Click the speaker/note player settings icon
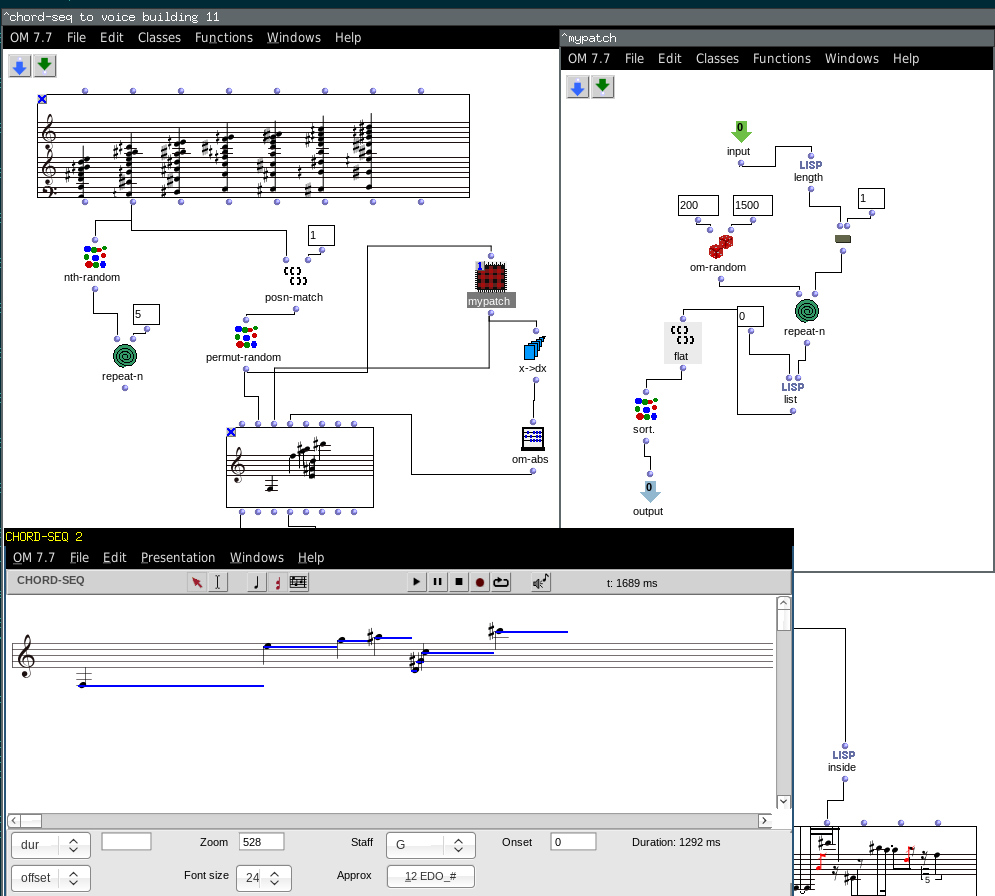Screen dimensions: 995x896 tap(541, 582)
